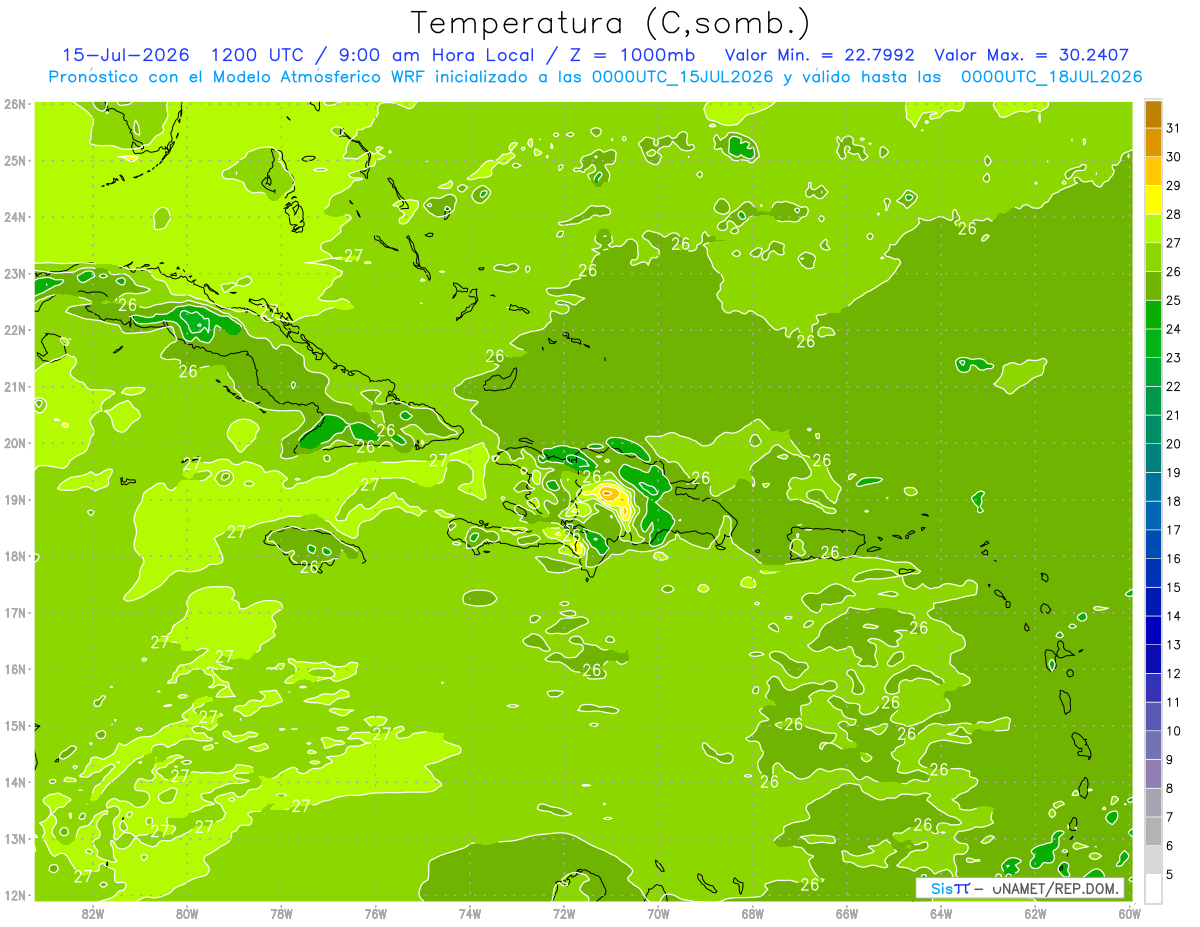1200x927 pixels.
Task: Click colorbar value label 25
Action: point(1174,300)
